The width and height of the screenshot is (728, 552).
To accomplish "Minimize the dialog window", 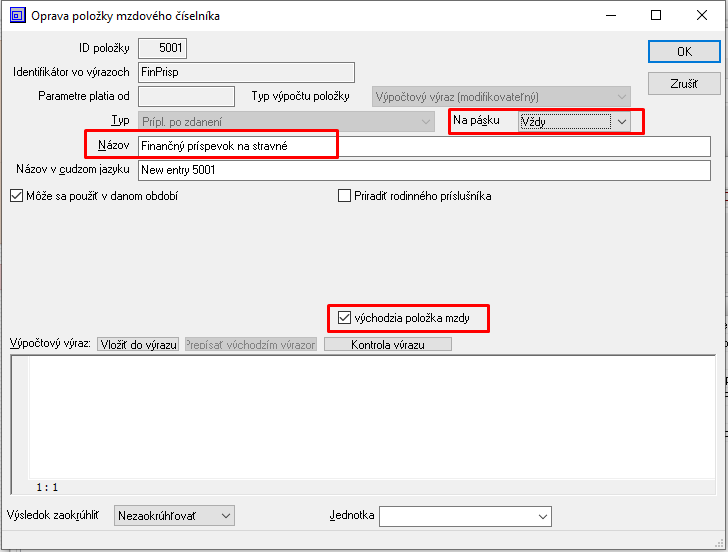I will [x=609, y=16].
